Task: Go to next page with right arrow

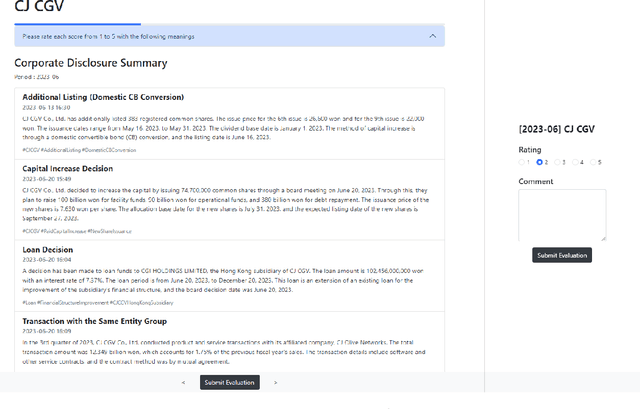Action: 275,382
